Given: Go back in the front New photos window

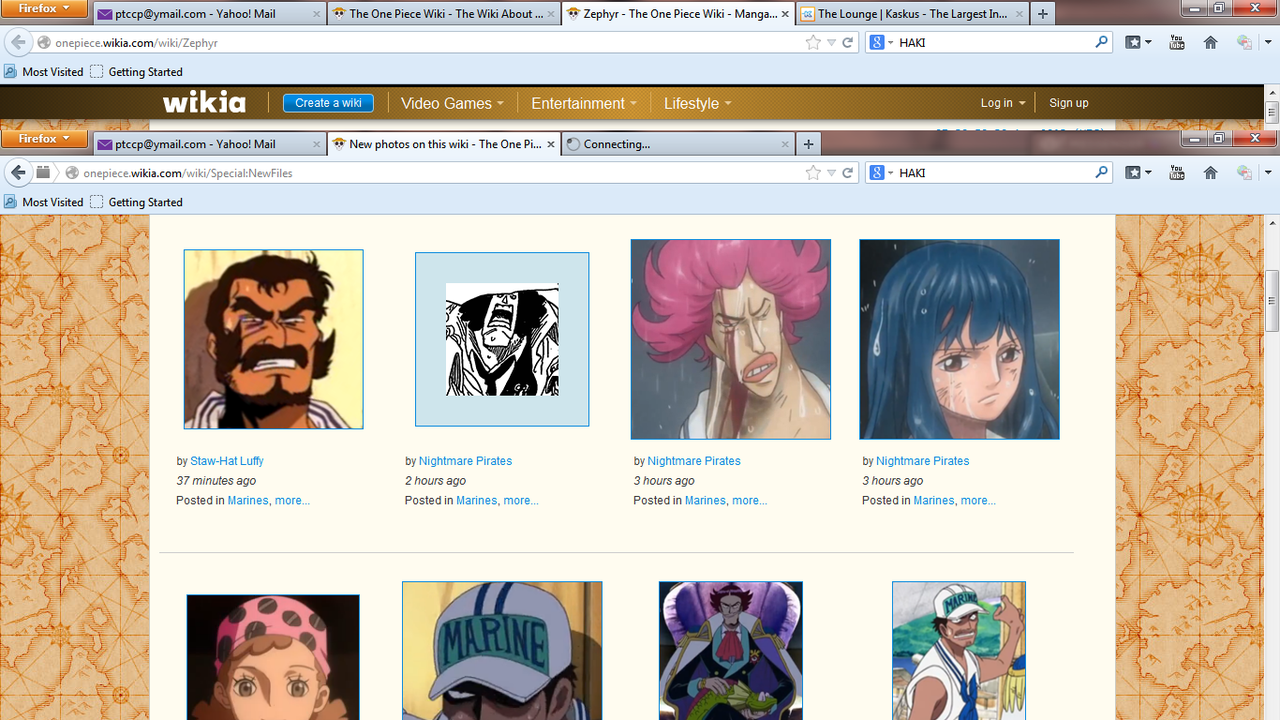Looking at the screenshot, I should (18, 173).
